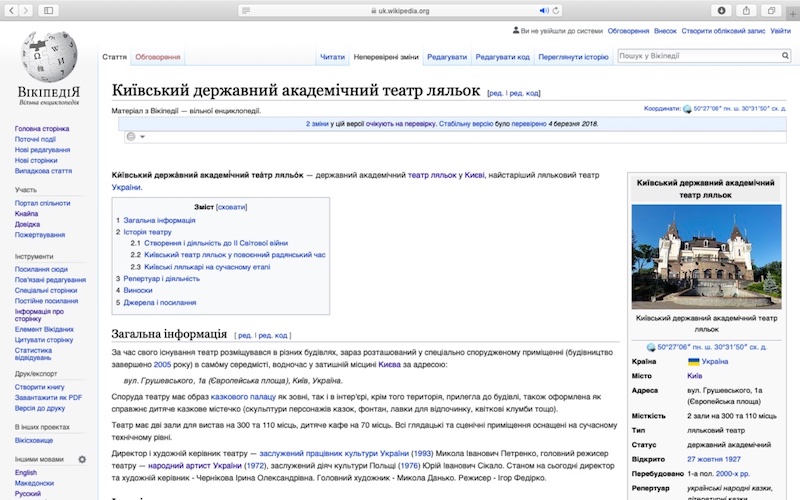800x500 pixels.
Task: Mute the tab audio speaker icon
Action: pyautogui.click(x=544, y=10)
